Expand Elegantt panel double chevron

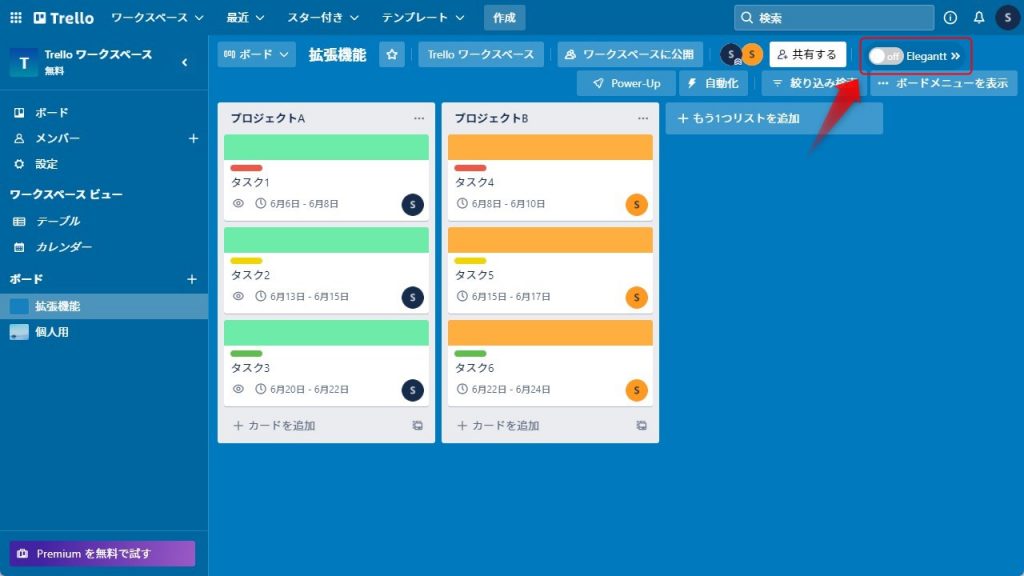(955, 56)
